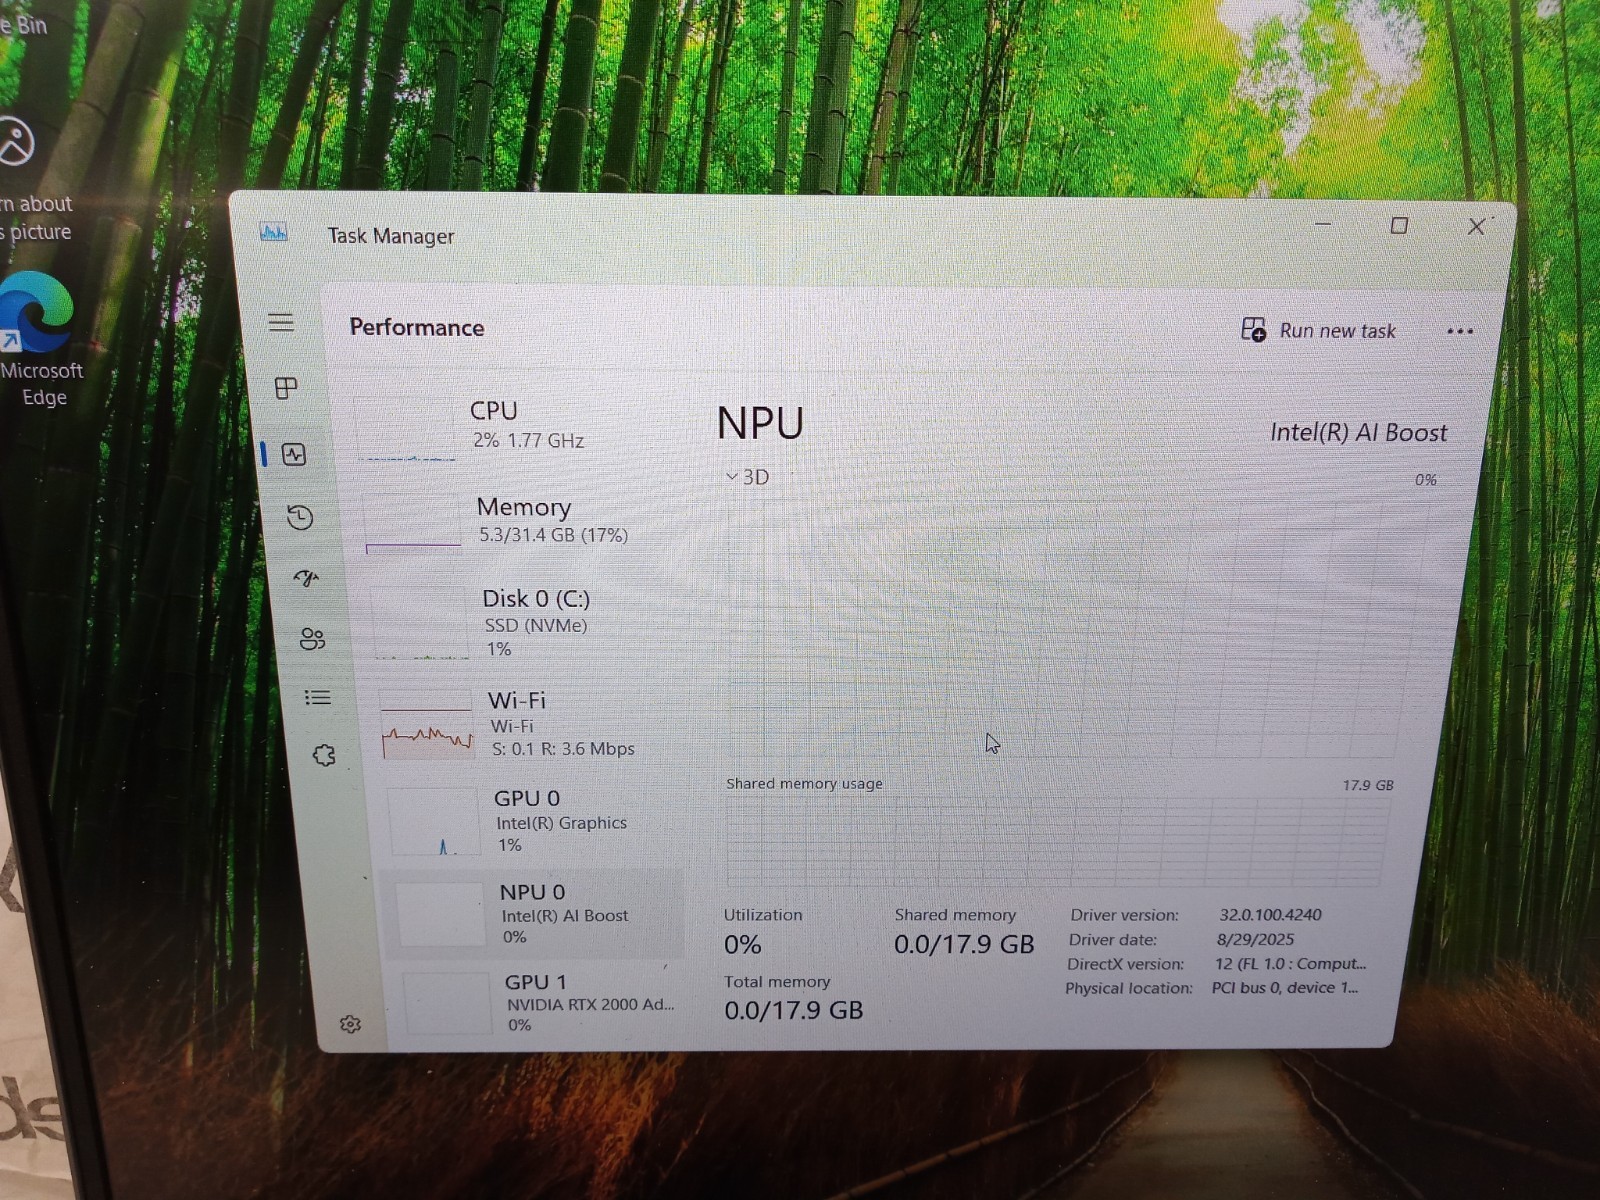Click the Intel(R) AI Boost heading text
1600x1200 pixels.
pyautogui.click(x=1358, y=432)
